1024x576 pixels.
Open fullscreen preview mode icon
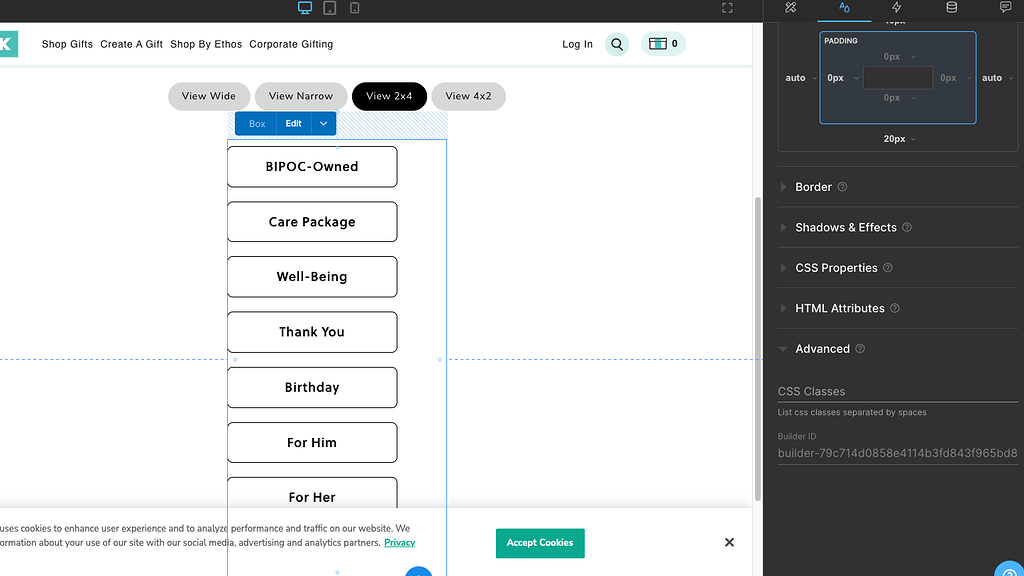click(x=727, y=9)
